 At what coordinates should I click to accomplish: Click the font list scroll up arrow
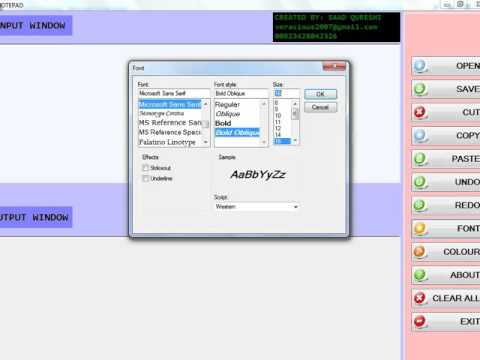coord(206,104)
